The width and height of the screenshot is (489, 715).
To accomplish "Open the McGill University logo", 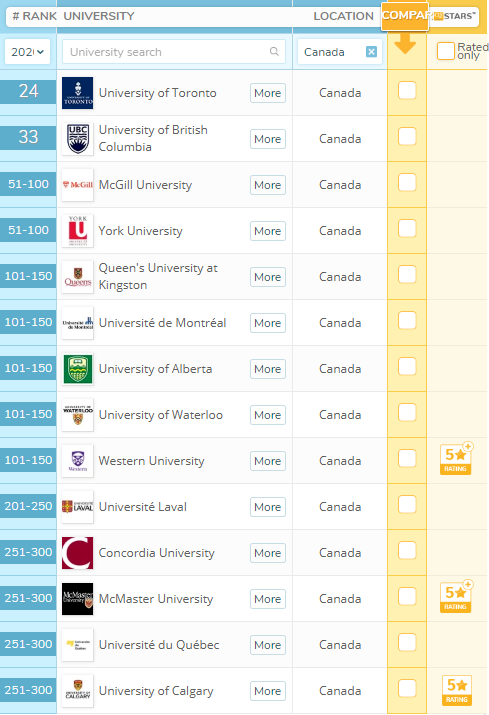I will tap(78, 185).
